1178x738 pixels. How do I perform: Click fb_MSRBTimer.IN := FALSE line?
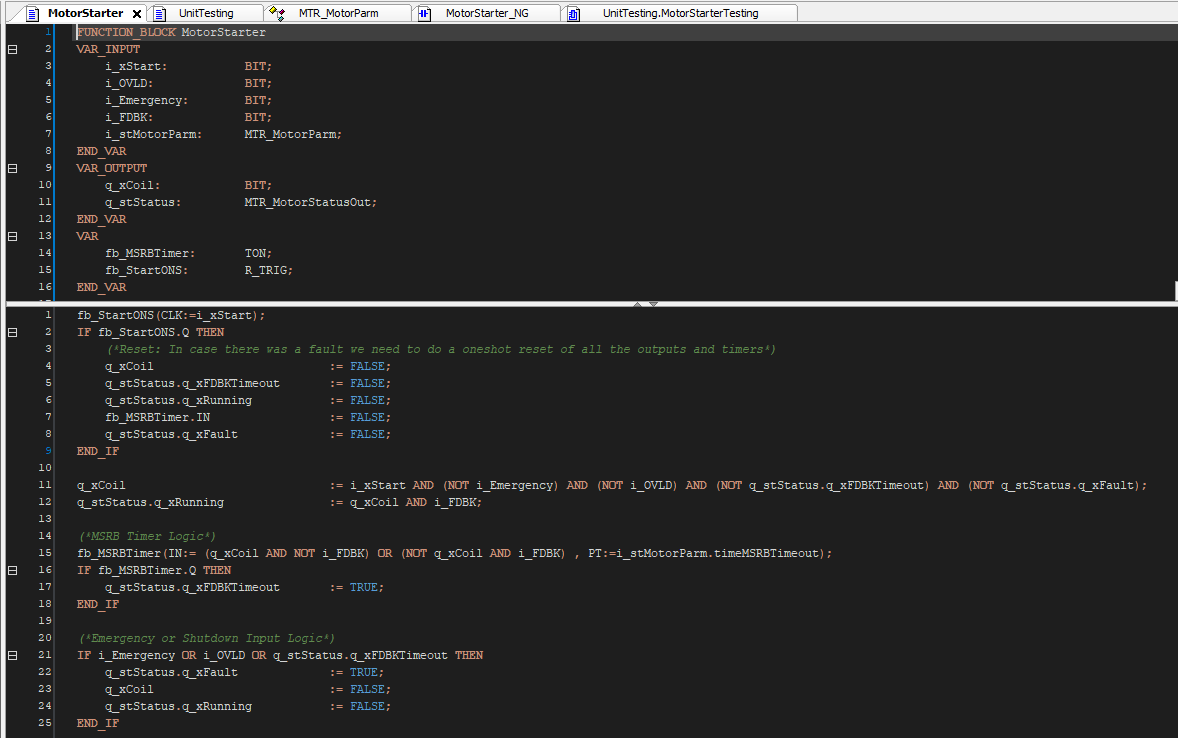coord(248,417)
